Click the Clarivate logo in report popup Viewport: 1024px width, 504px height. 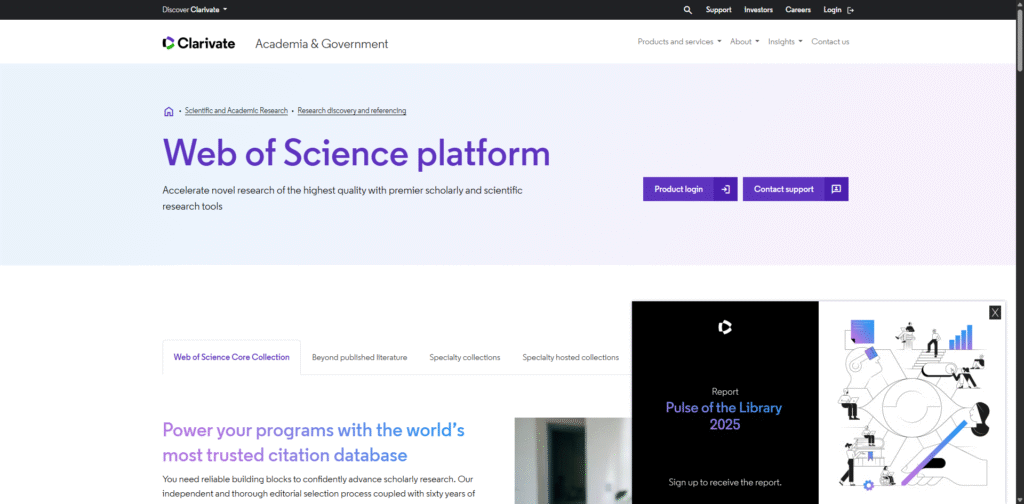coord(725,327)
